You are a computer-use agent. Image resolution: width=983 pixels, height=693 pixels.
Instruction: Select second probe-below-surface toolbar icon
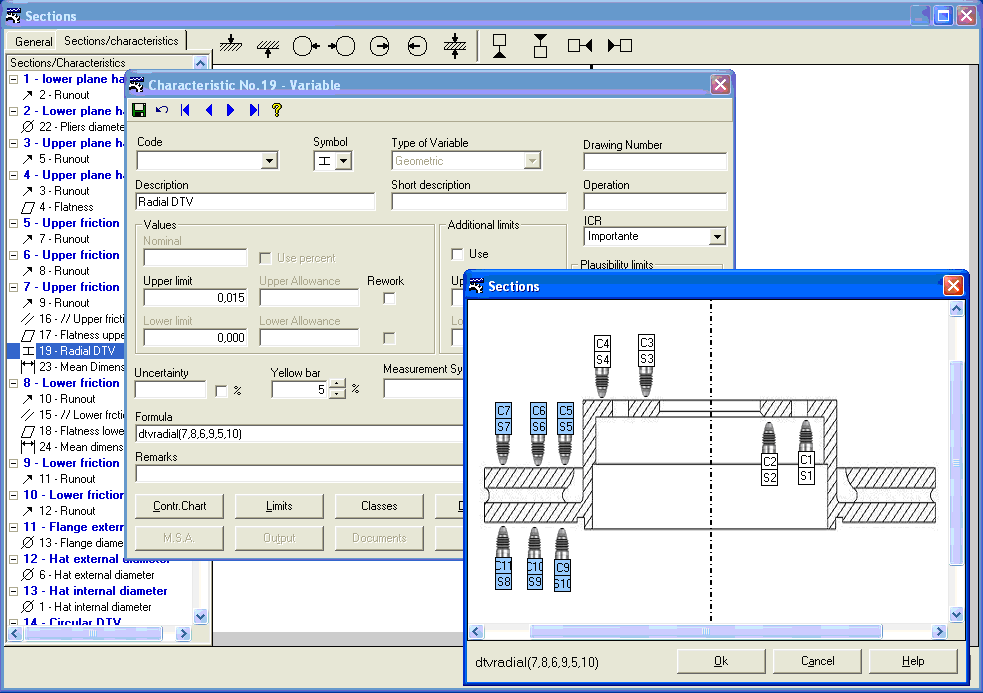268,47
